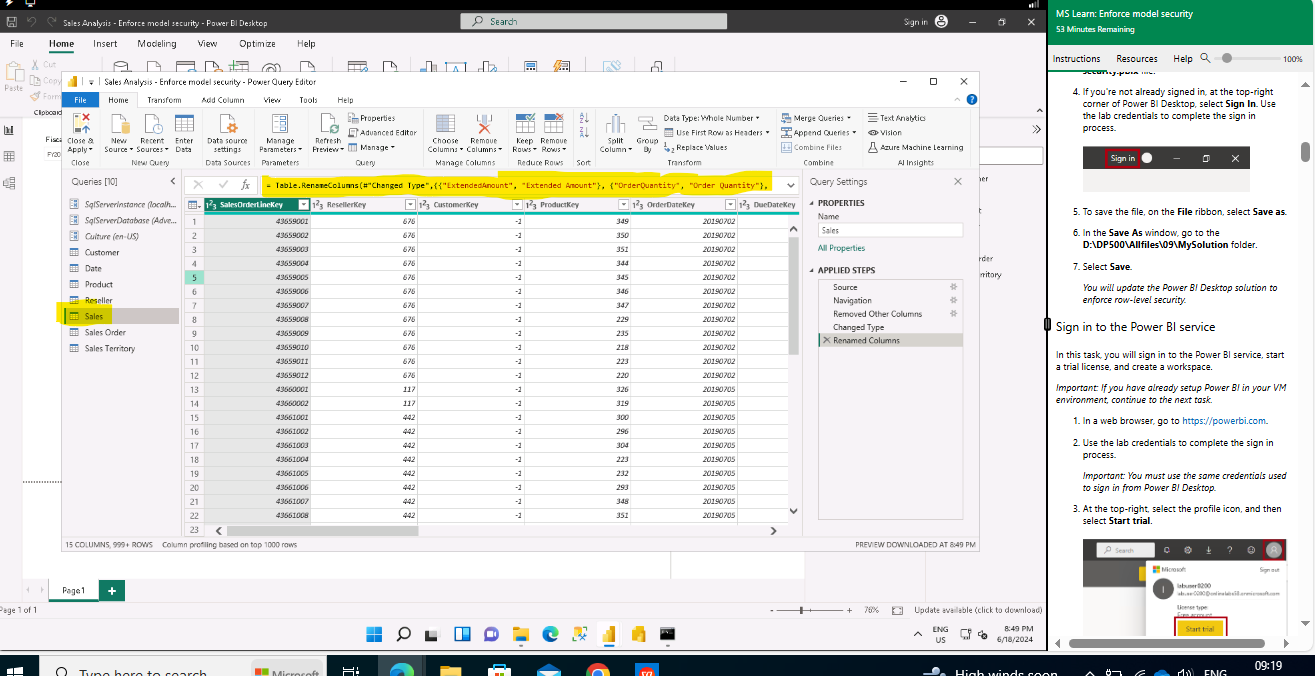
Task: Open the Advanced Editor
Action: click(x=388, y=132)
